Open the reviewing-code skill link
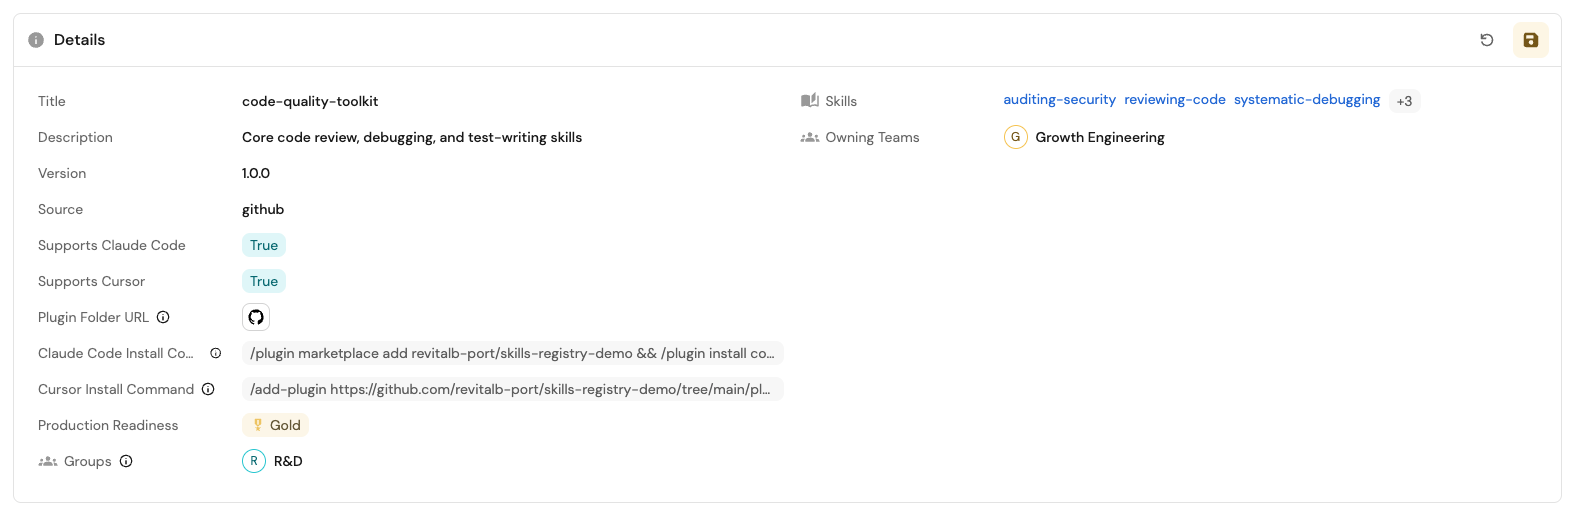The image size is (1576, 515). 1175,99
